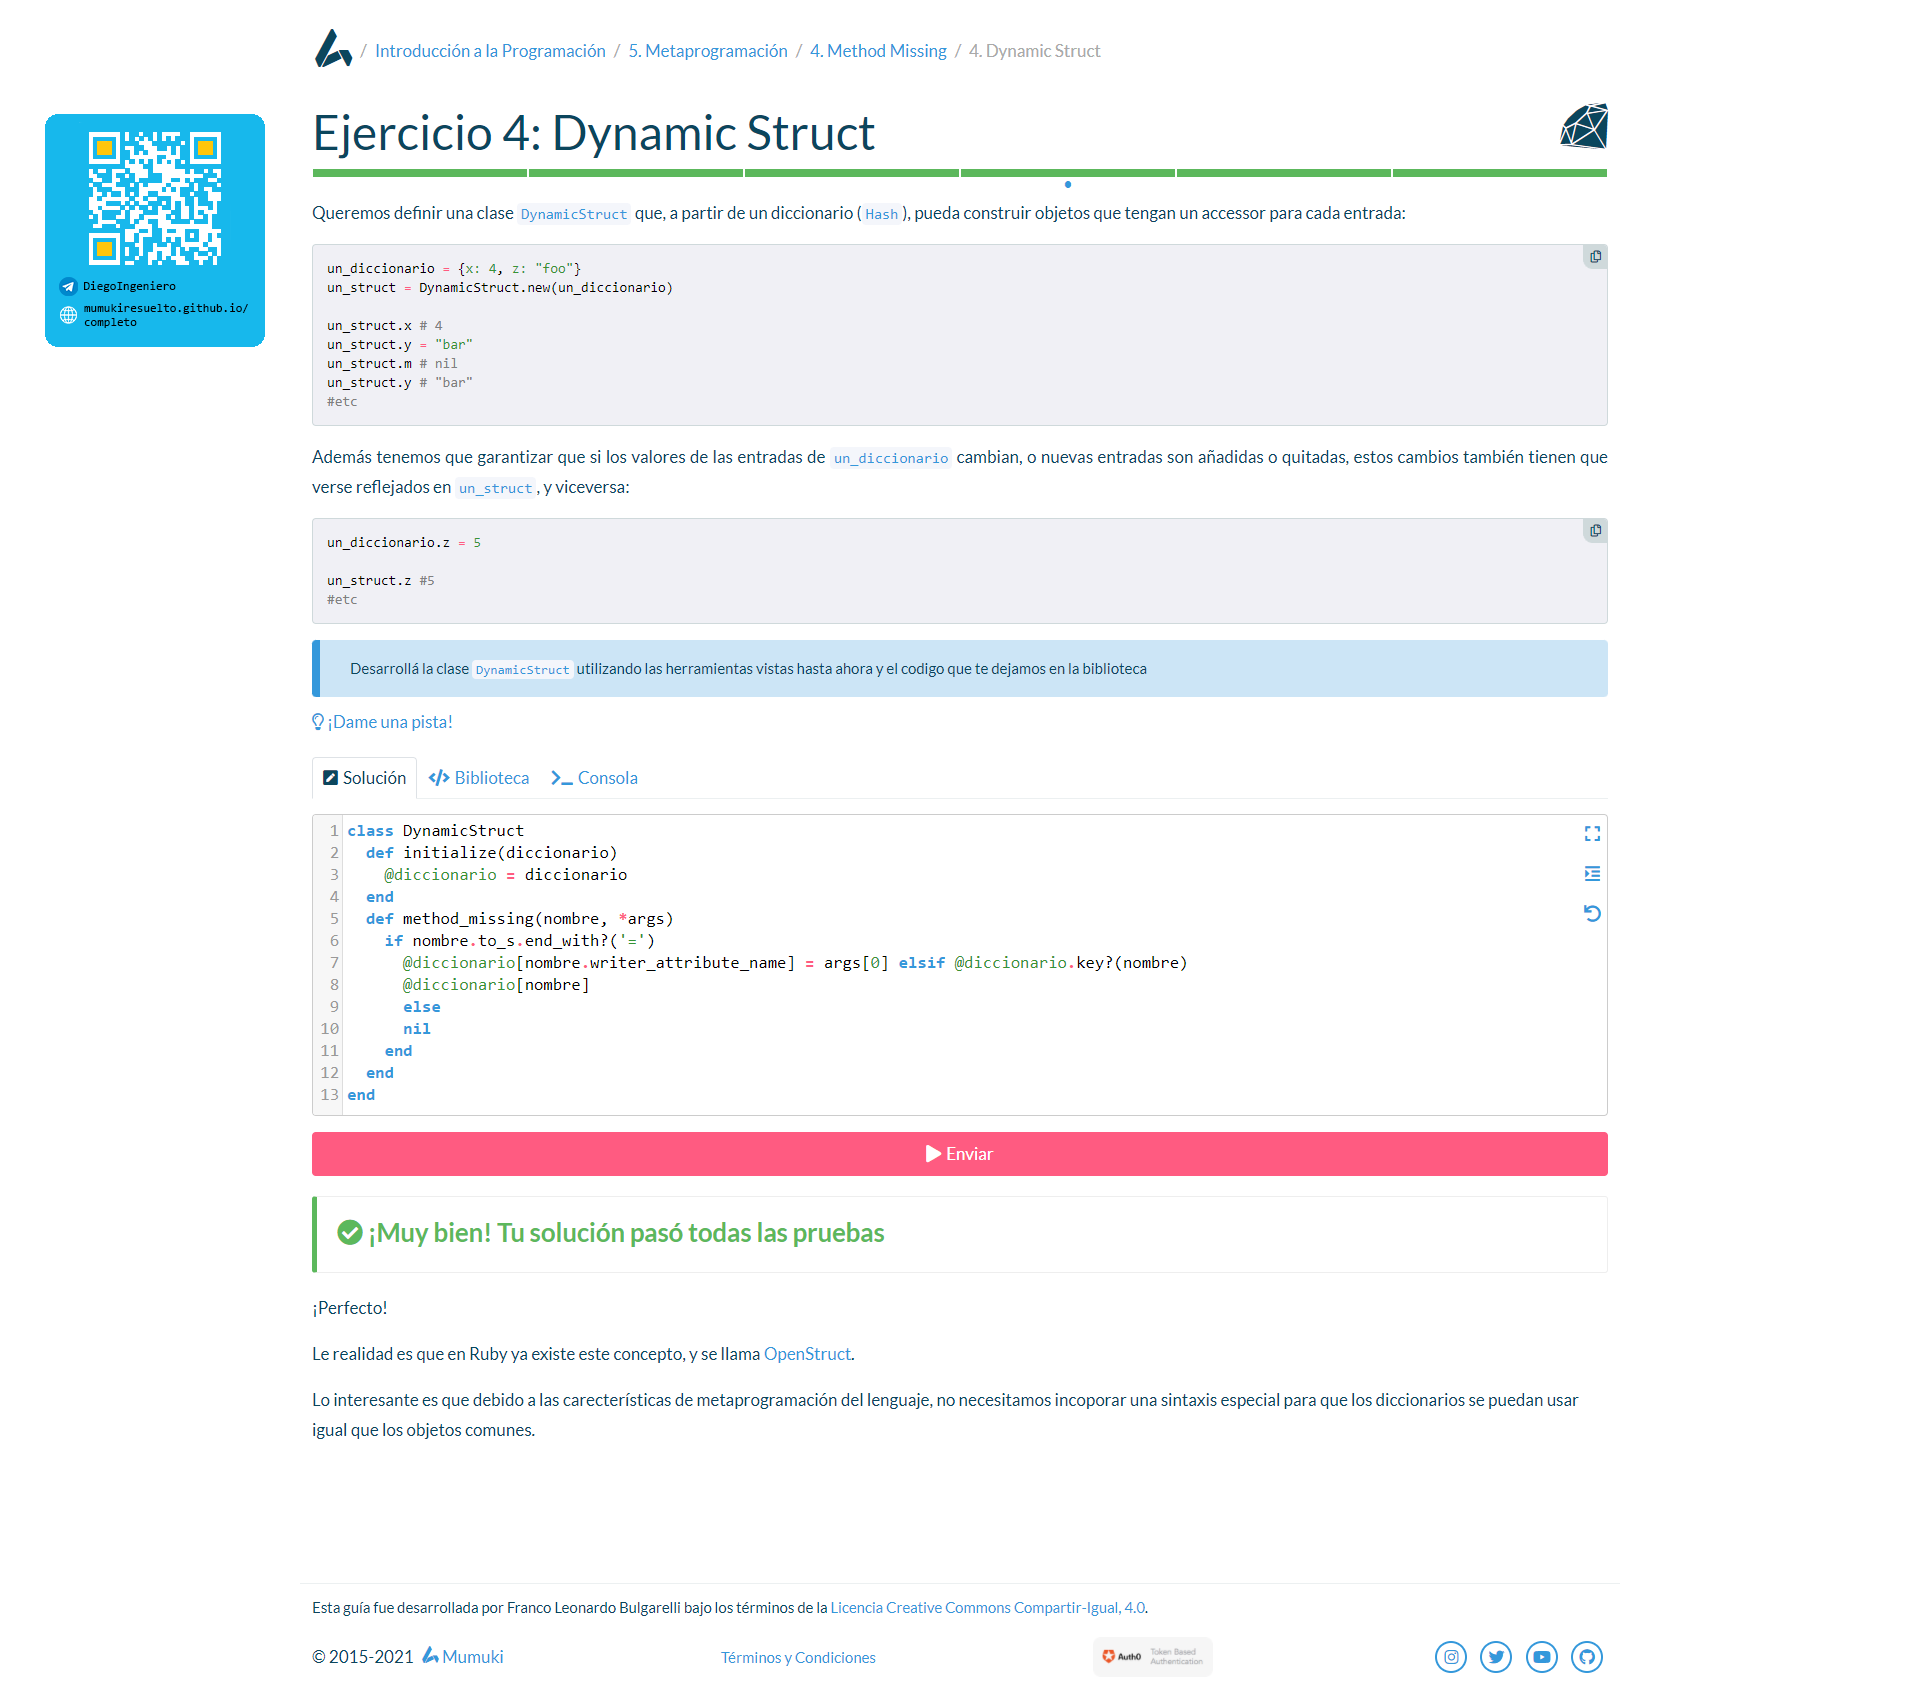Go to 5. Metaprogramación breadcrumb
The width and height of the screenshot is (1920, 1700).
[x=708, y=51]
